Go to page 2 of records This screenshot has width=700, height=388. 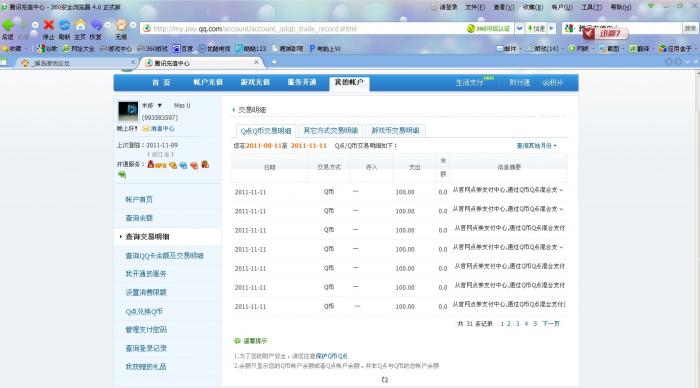[x=509, y=324]
